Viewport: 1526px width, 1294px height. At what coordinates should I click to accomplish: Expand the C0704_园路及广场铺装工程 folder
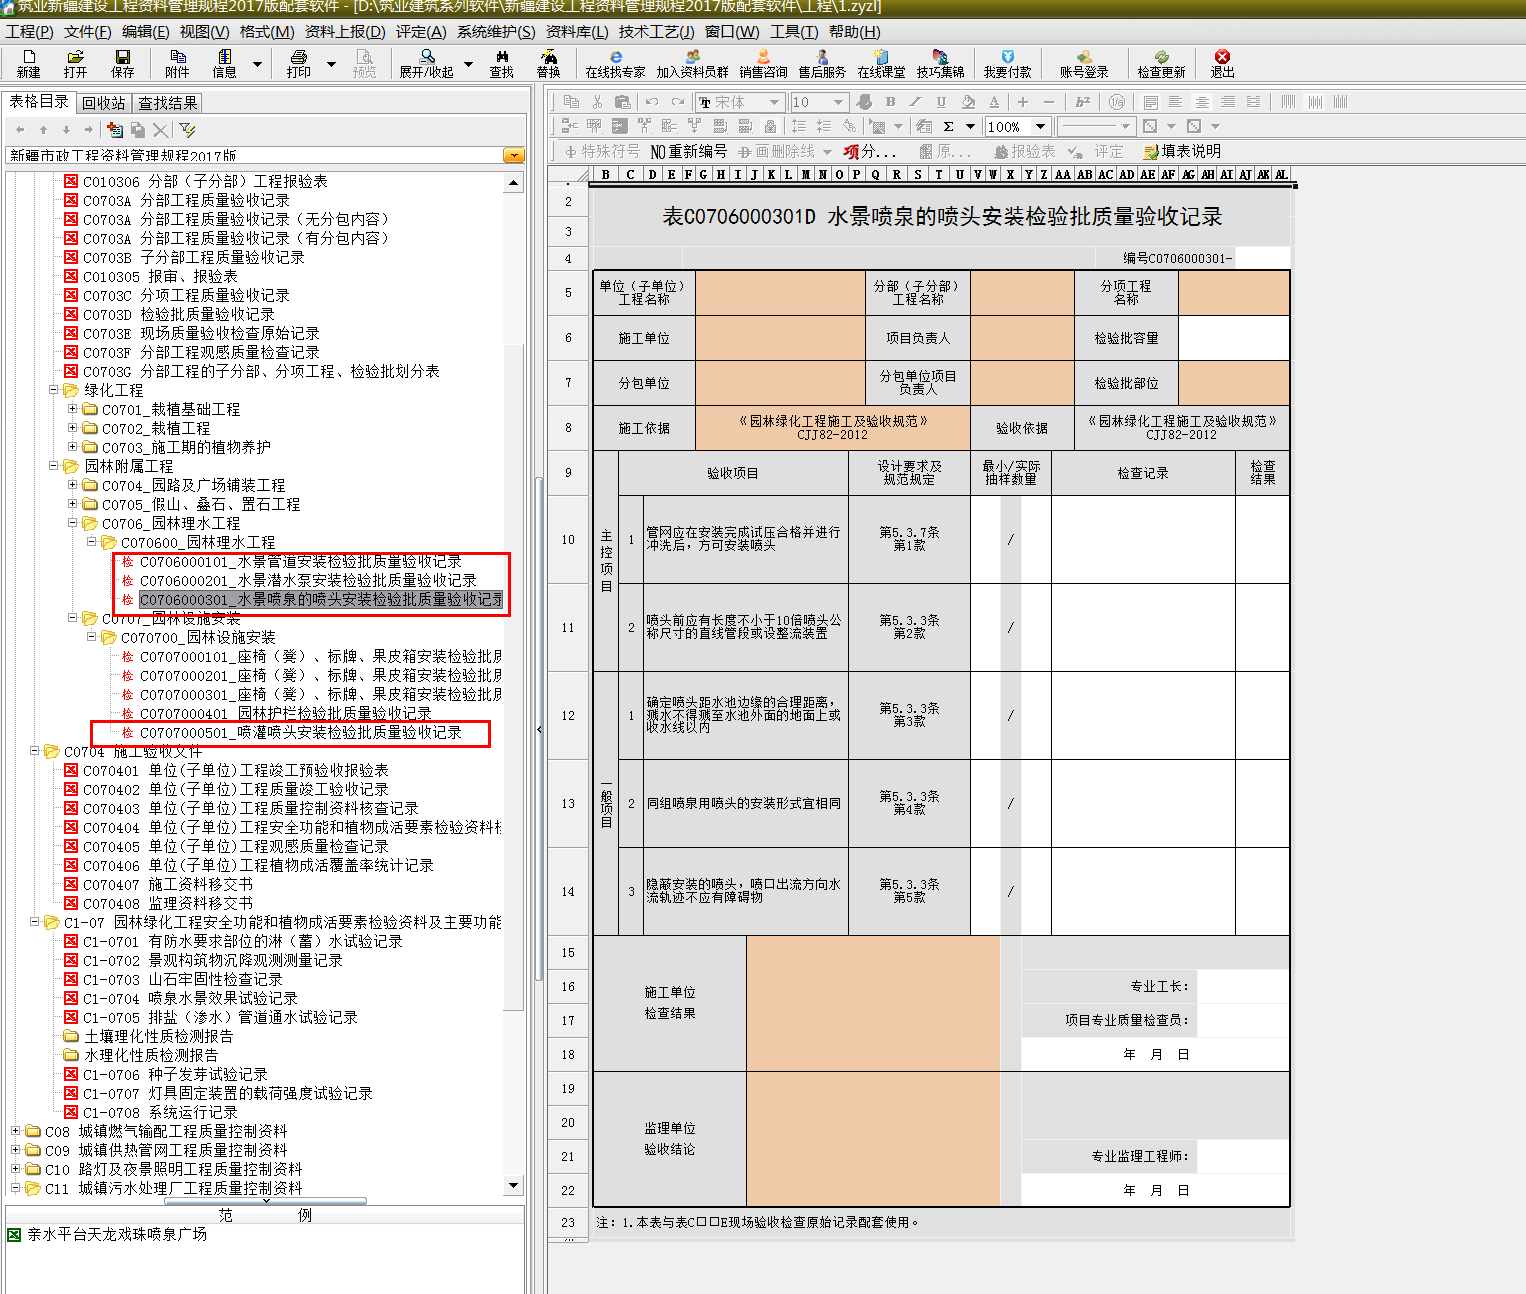73,485
